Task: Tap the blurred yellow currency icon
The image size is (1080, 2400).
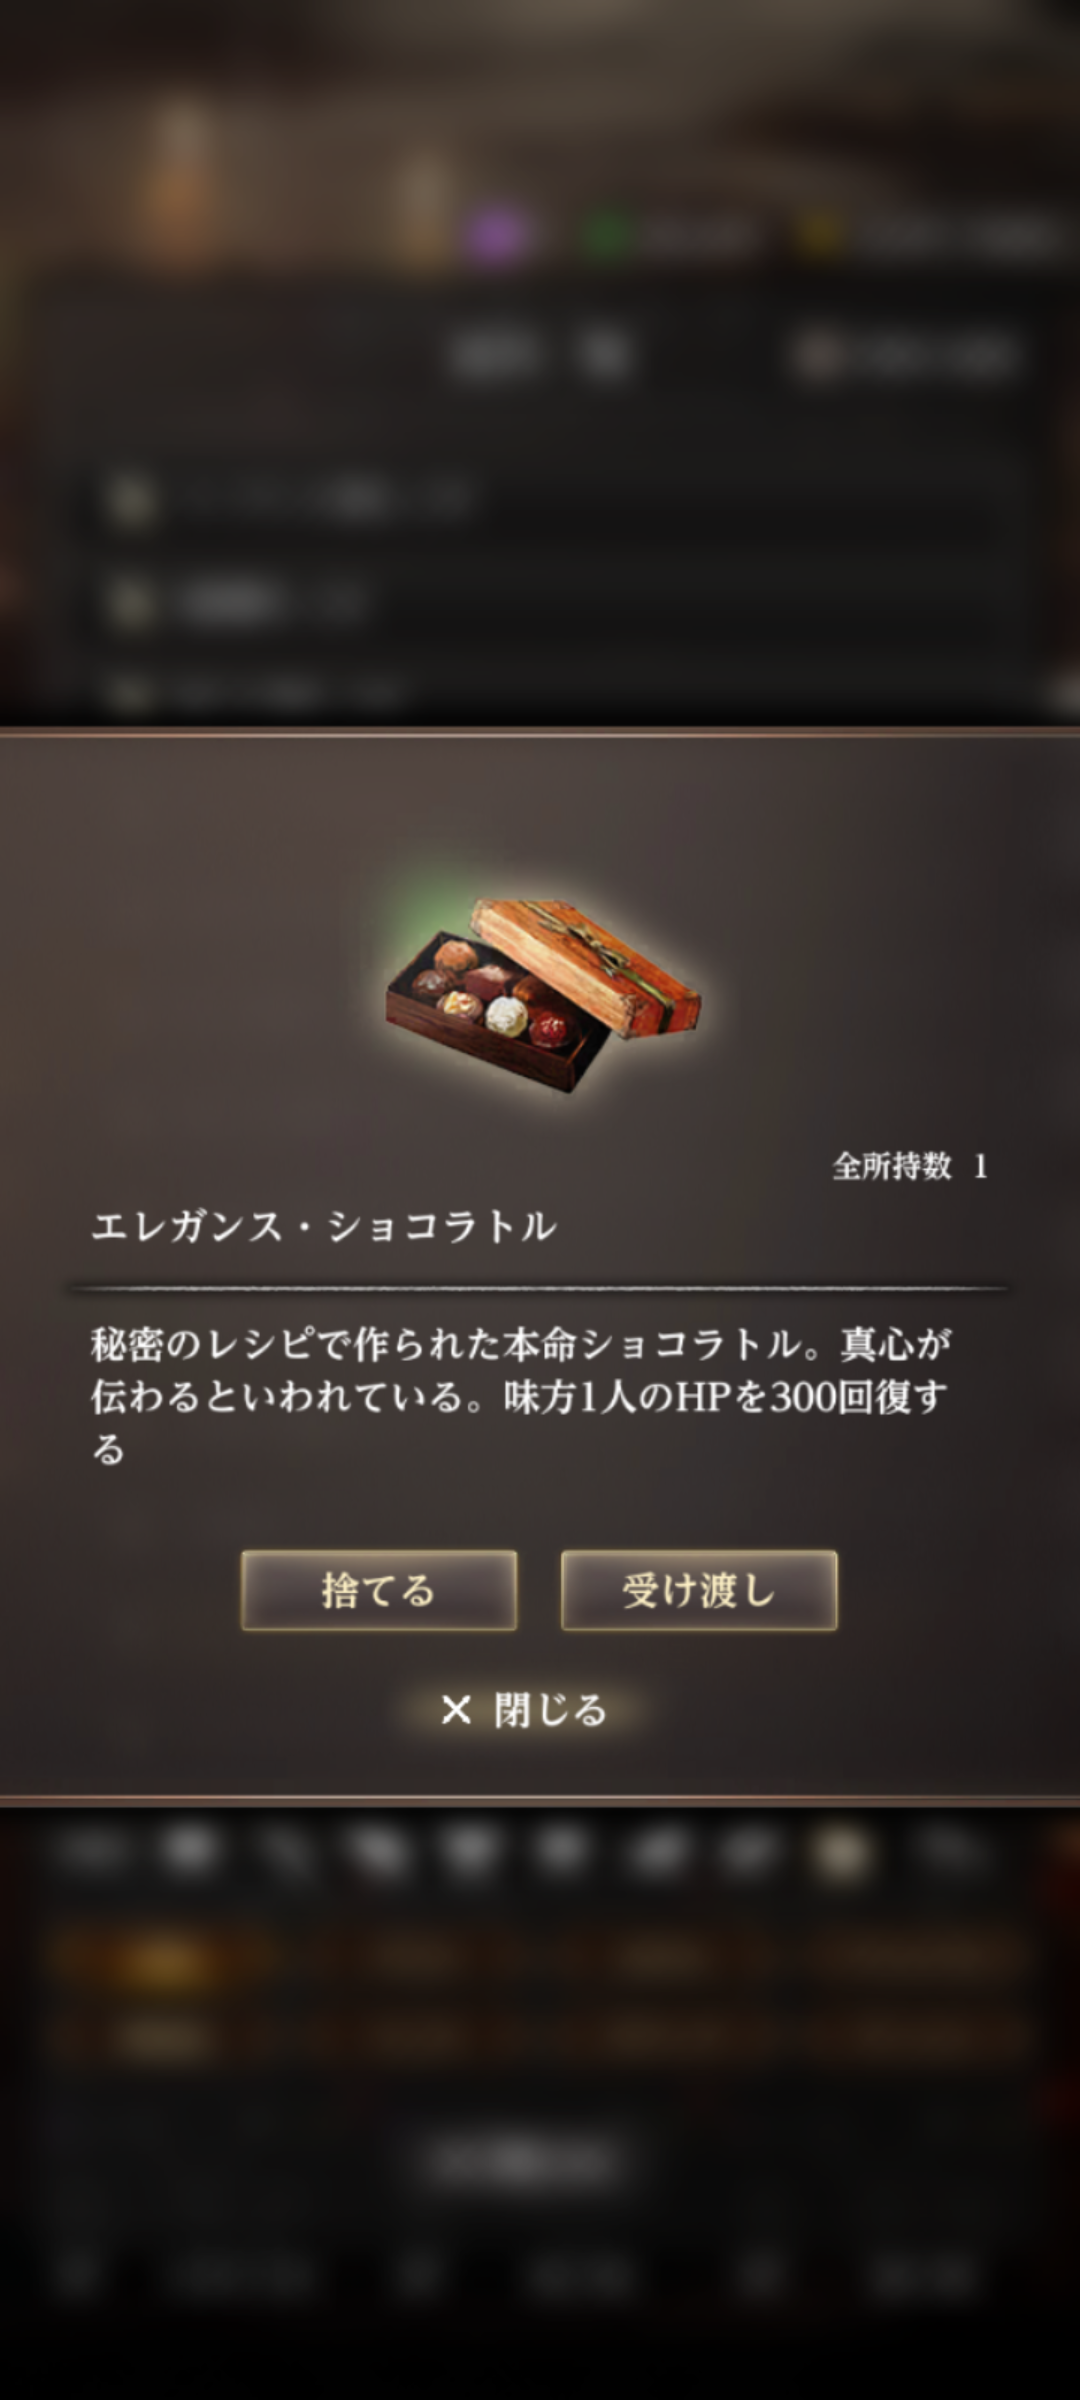Action: [819, 236]
